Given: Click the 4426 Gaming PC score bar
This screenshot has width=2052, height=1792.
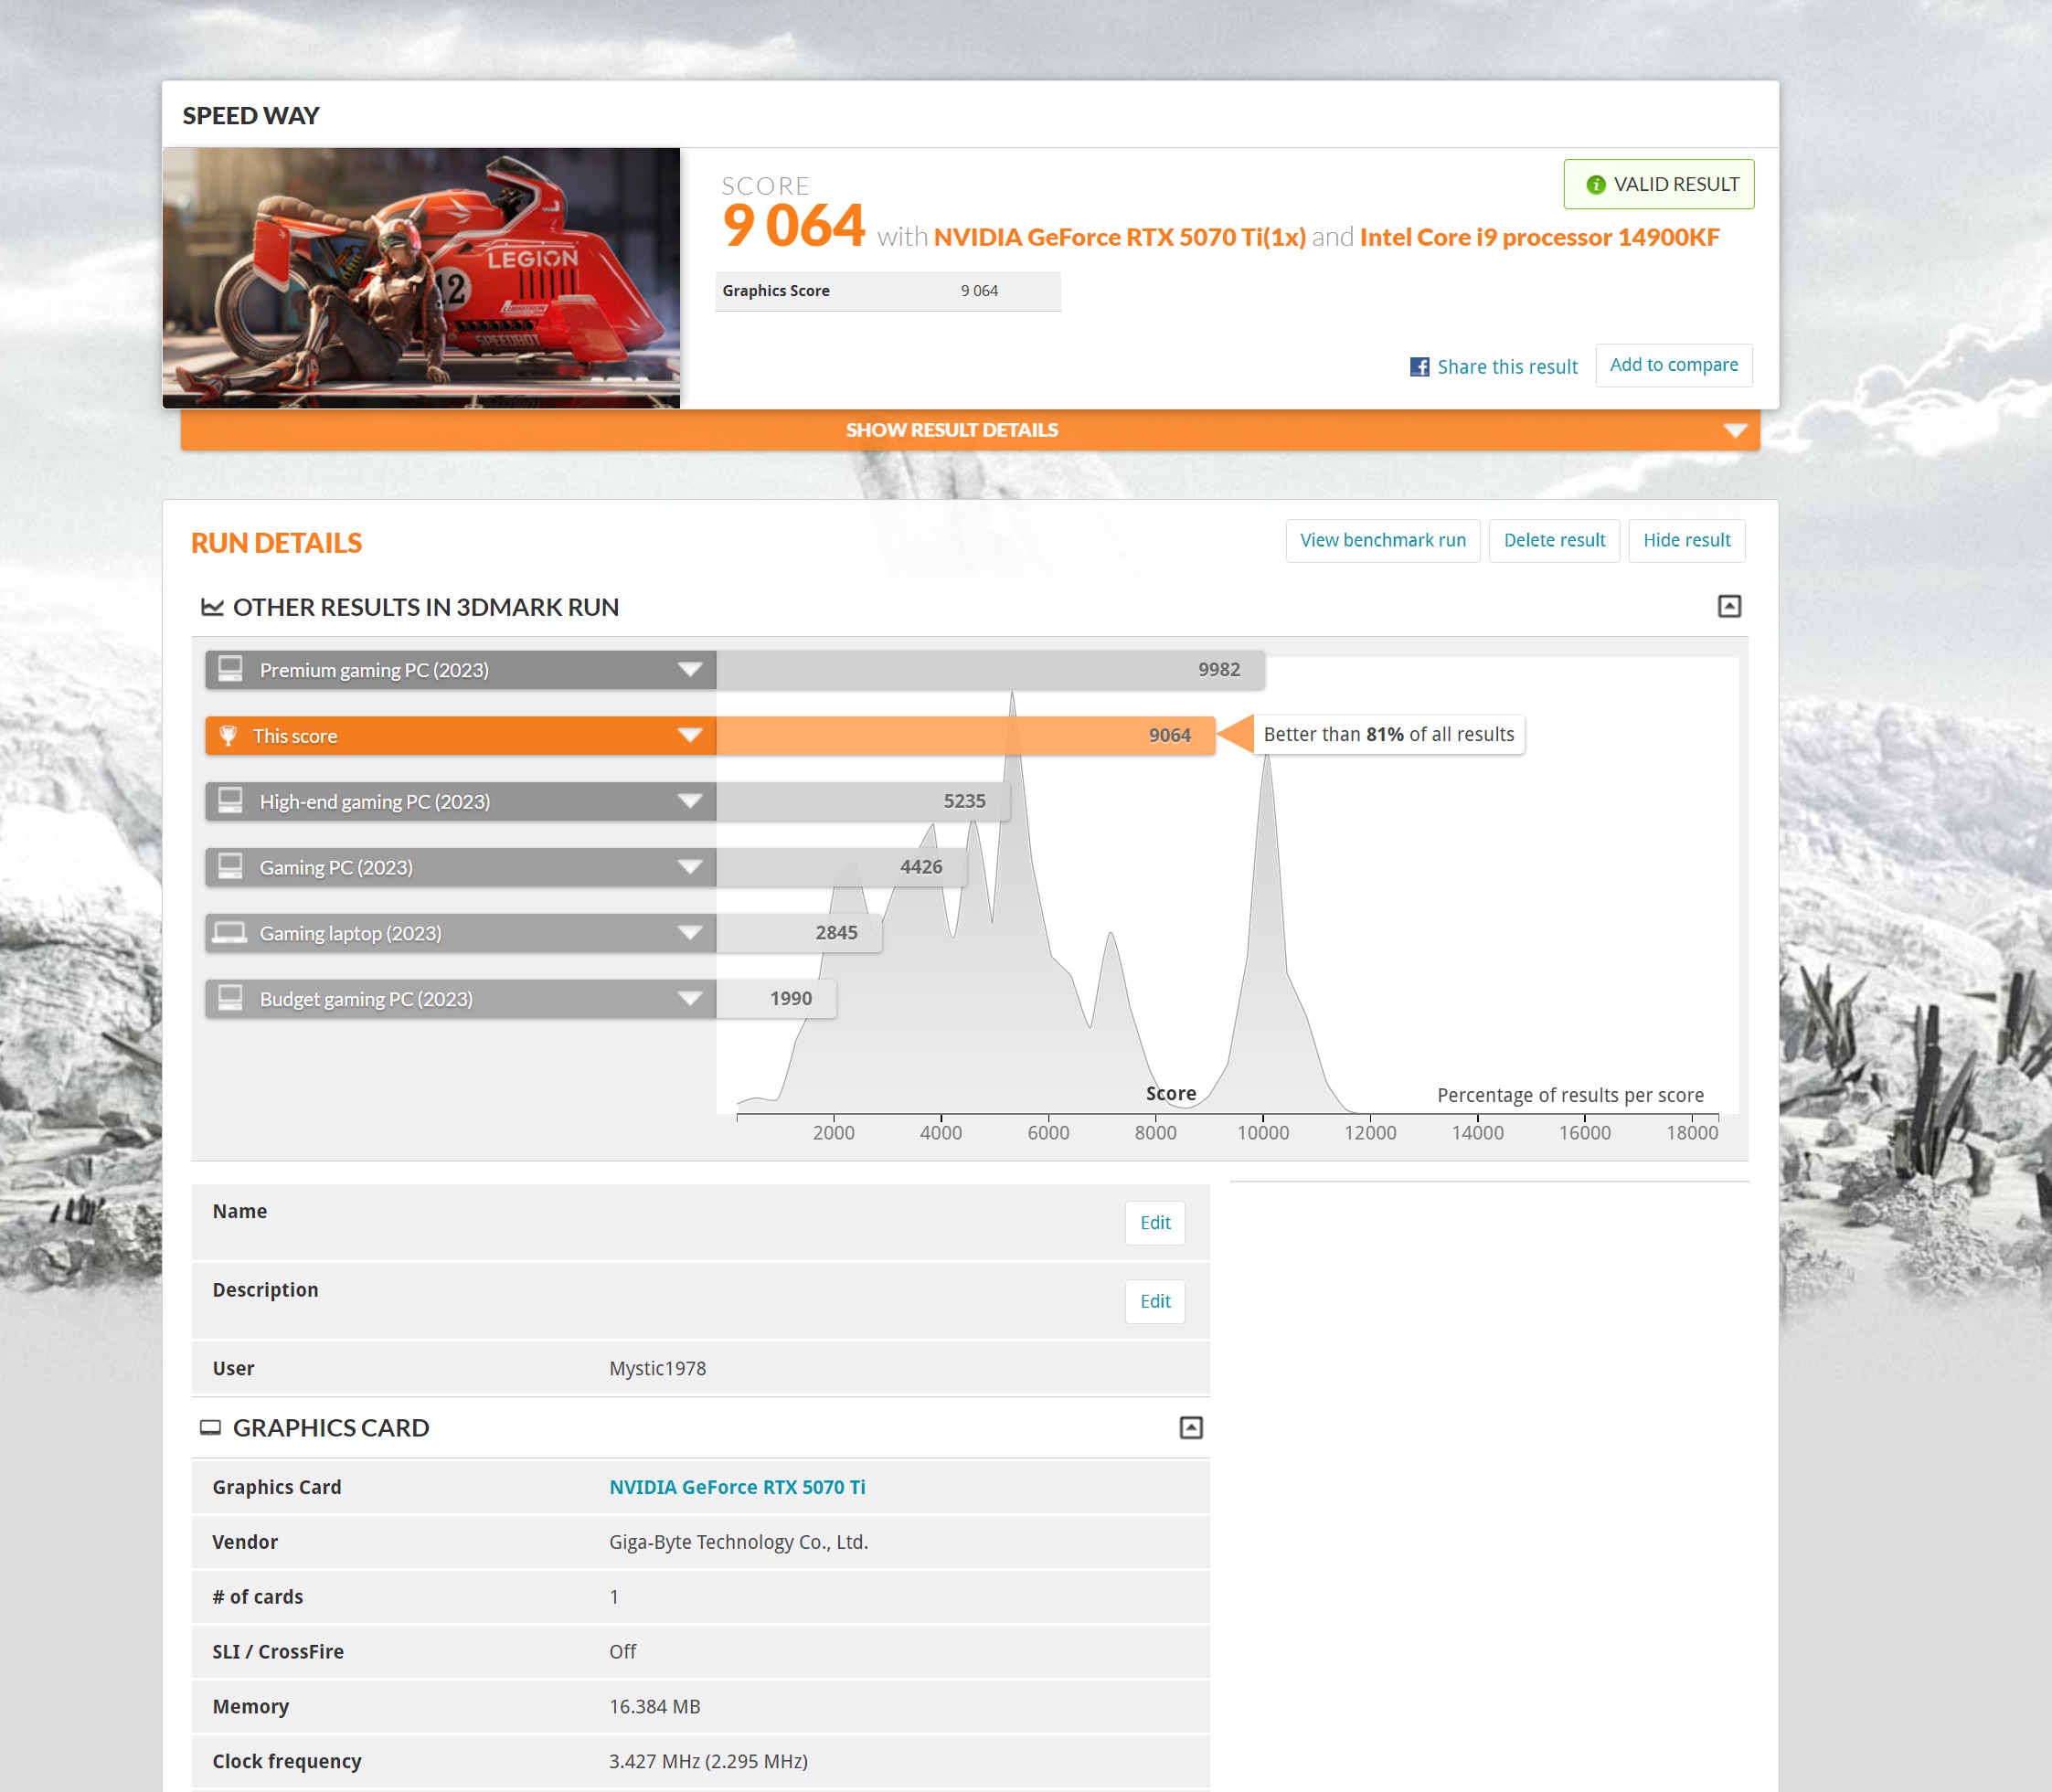Looking at the screenshot, I should click(x=841, y=867).
